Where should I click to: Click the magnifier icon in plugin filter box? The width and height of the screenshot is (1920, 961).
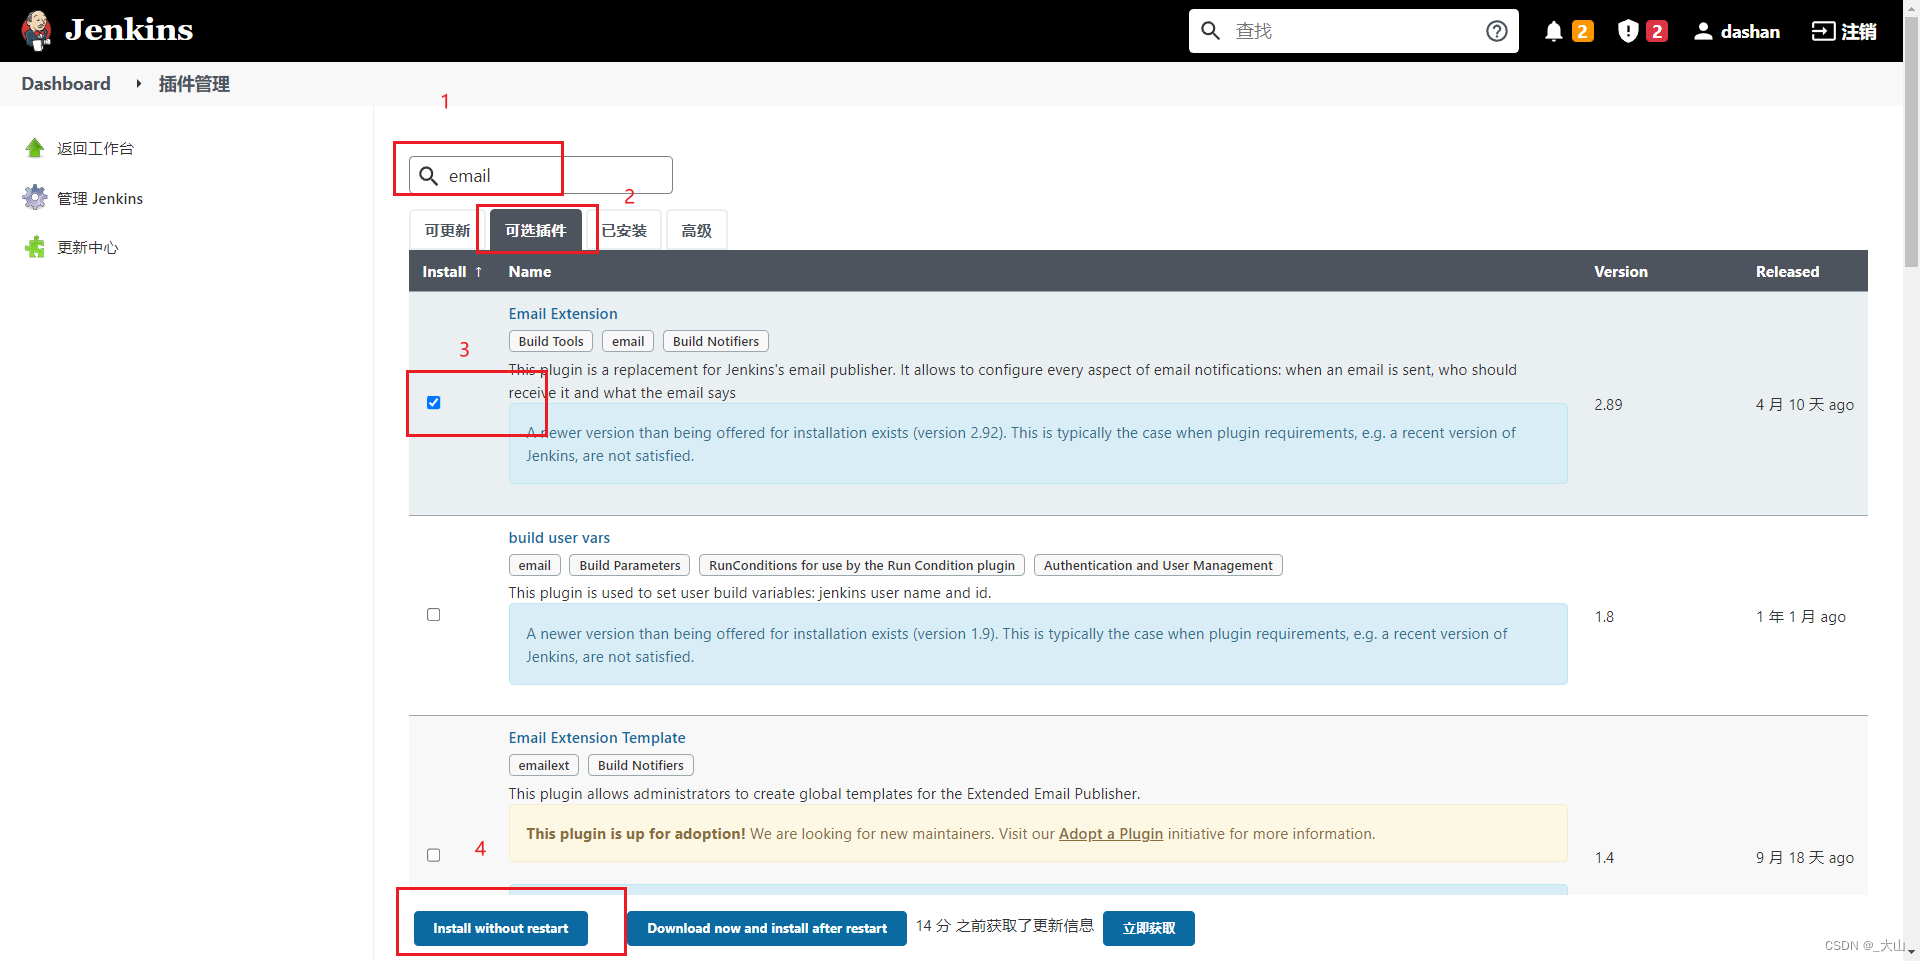[x=428, y=176]
